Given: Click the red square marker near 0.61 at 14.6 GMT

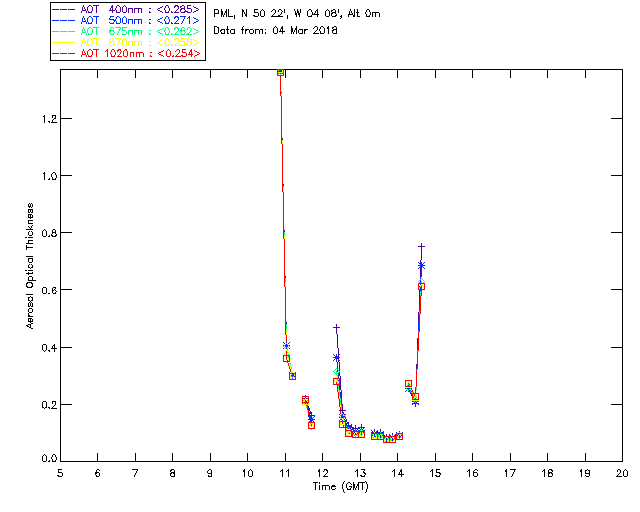Looking at the screenshot, I should (x=421, y=287).
